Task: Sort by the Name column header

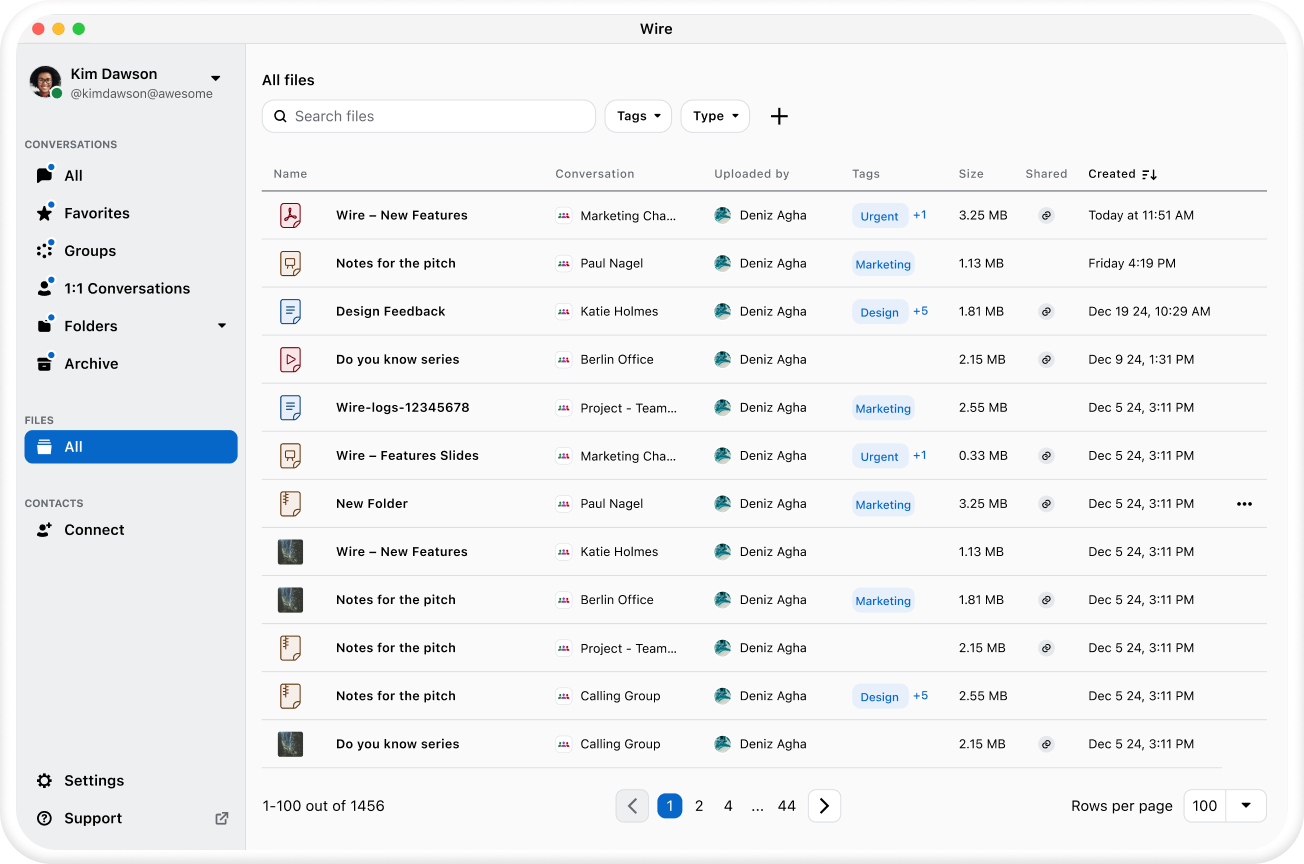Action: (x=290, y=174)
